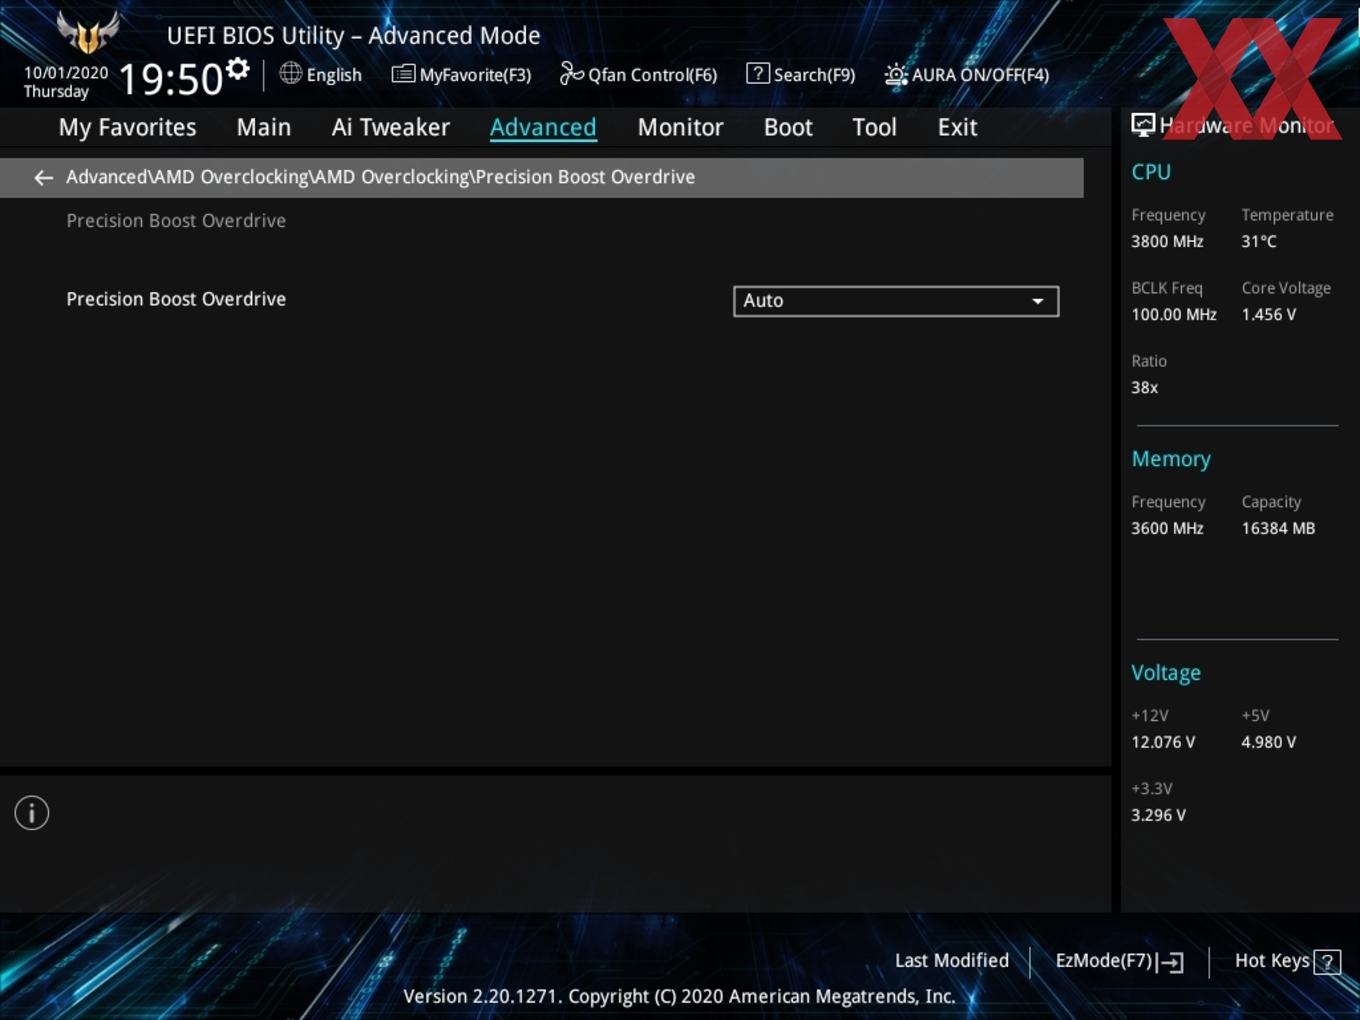Click MyFavorite(F3) label
The height and width of the screenshot is (1020, 1360).
pyautogui.click(x=475, y=75)
